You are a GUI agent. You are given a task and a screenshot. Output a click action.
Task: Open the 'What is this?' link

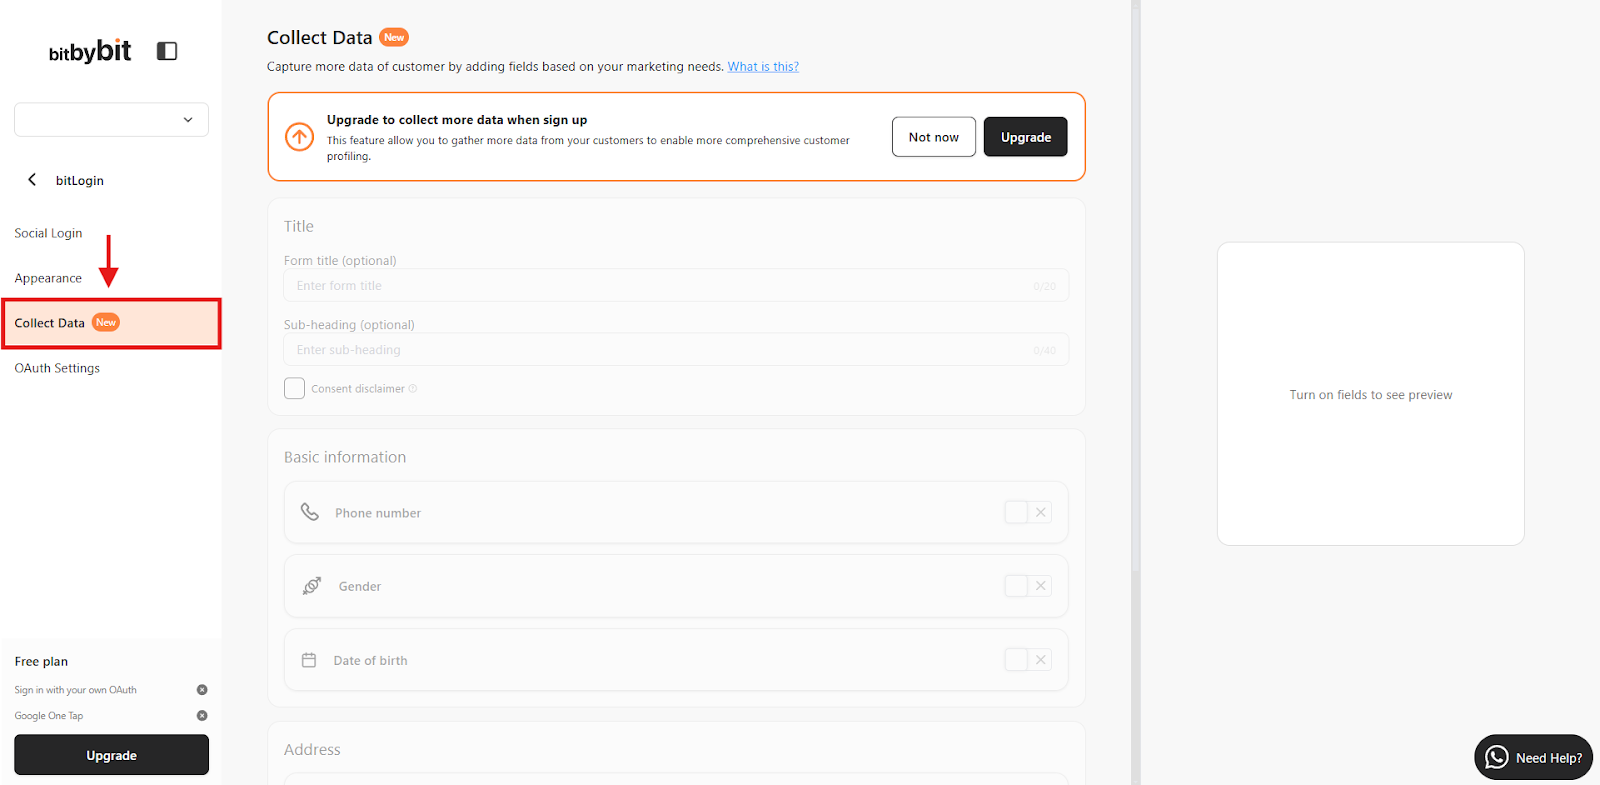click(763, 67)
